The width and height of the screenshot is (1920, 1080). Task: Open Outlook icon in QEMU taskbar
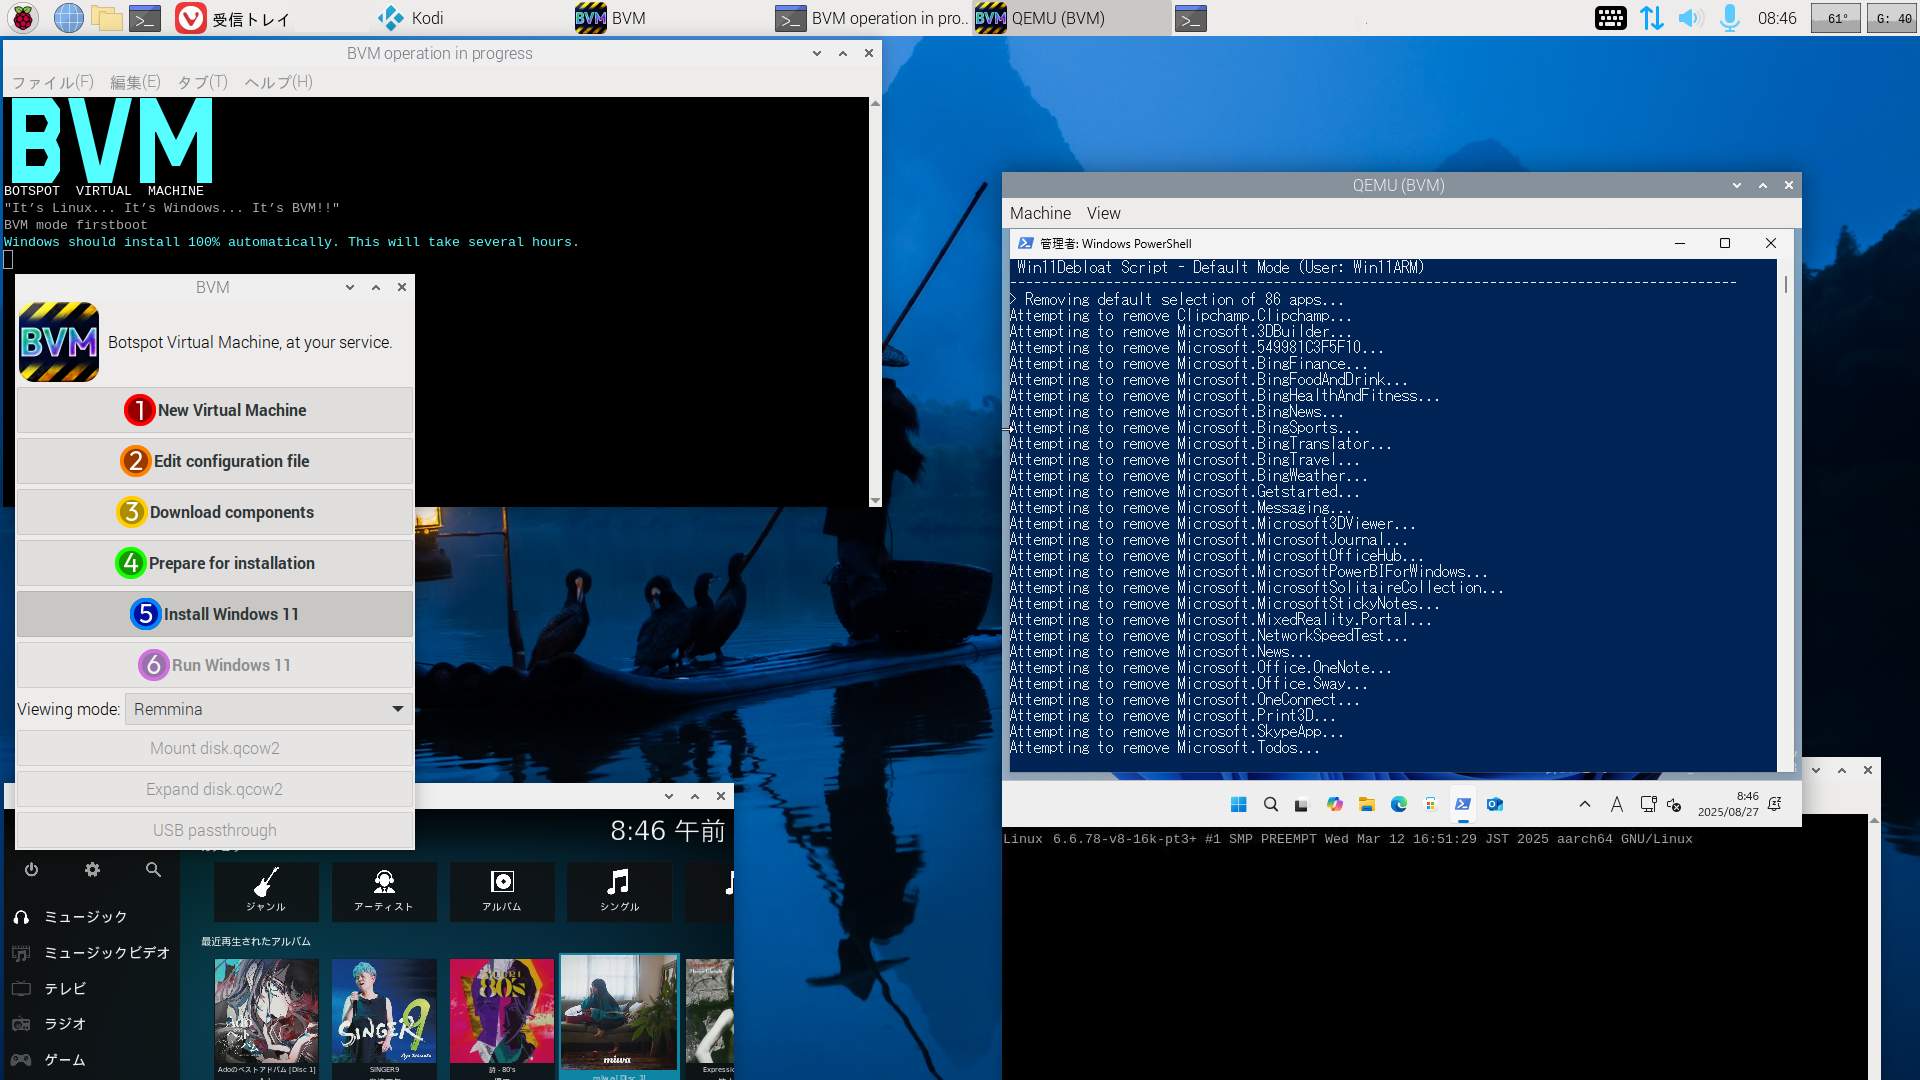[x=1495, y=805]
